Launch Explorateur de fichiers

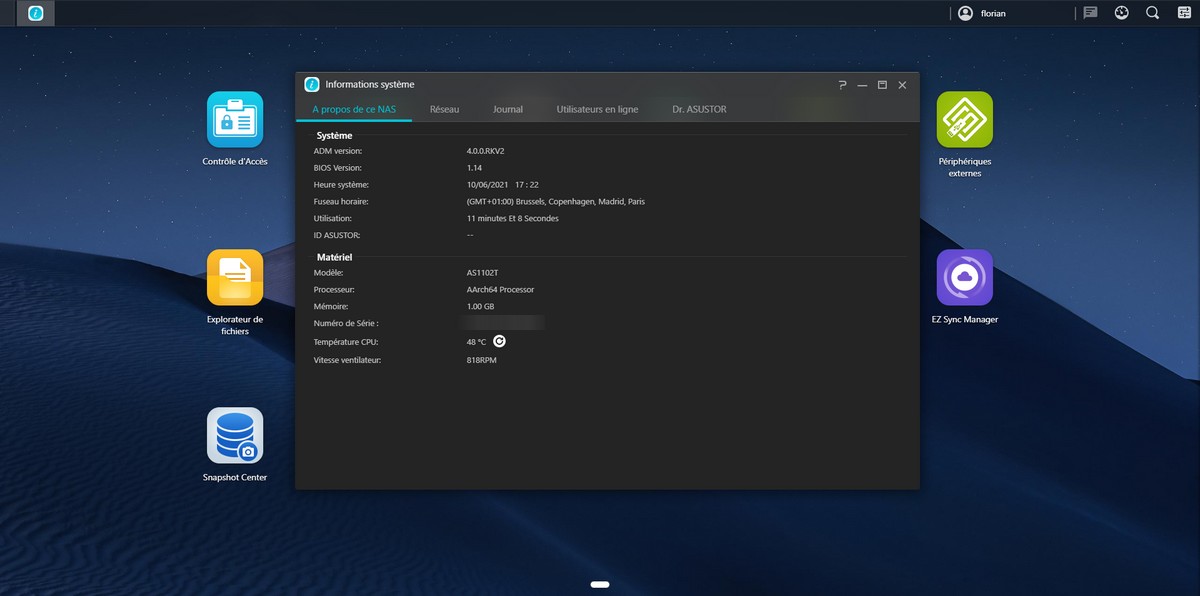(235, 277)
